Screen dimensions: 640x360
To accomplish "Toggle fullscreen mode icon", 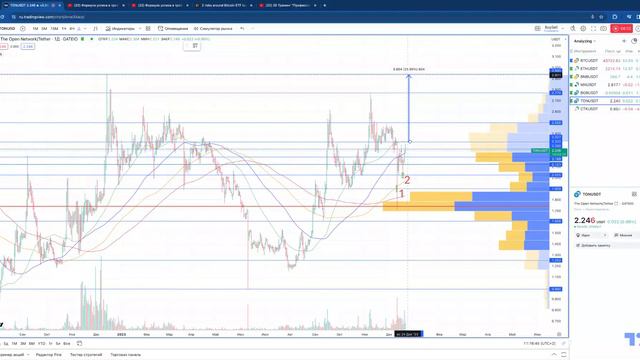I will [593, 29].
